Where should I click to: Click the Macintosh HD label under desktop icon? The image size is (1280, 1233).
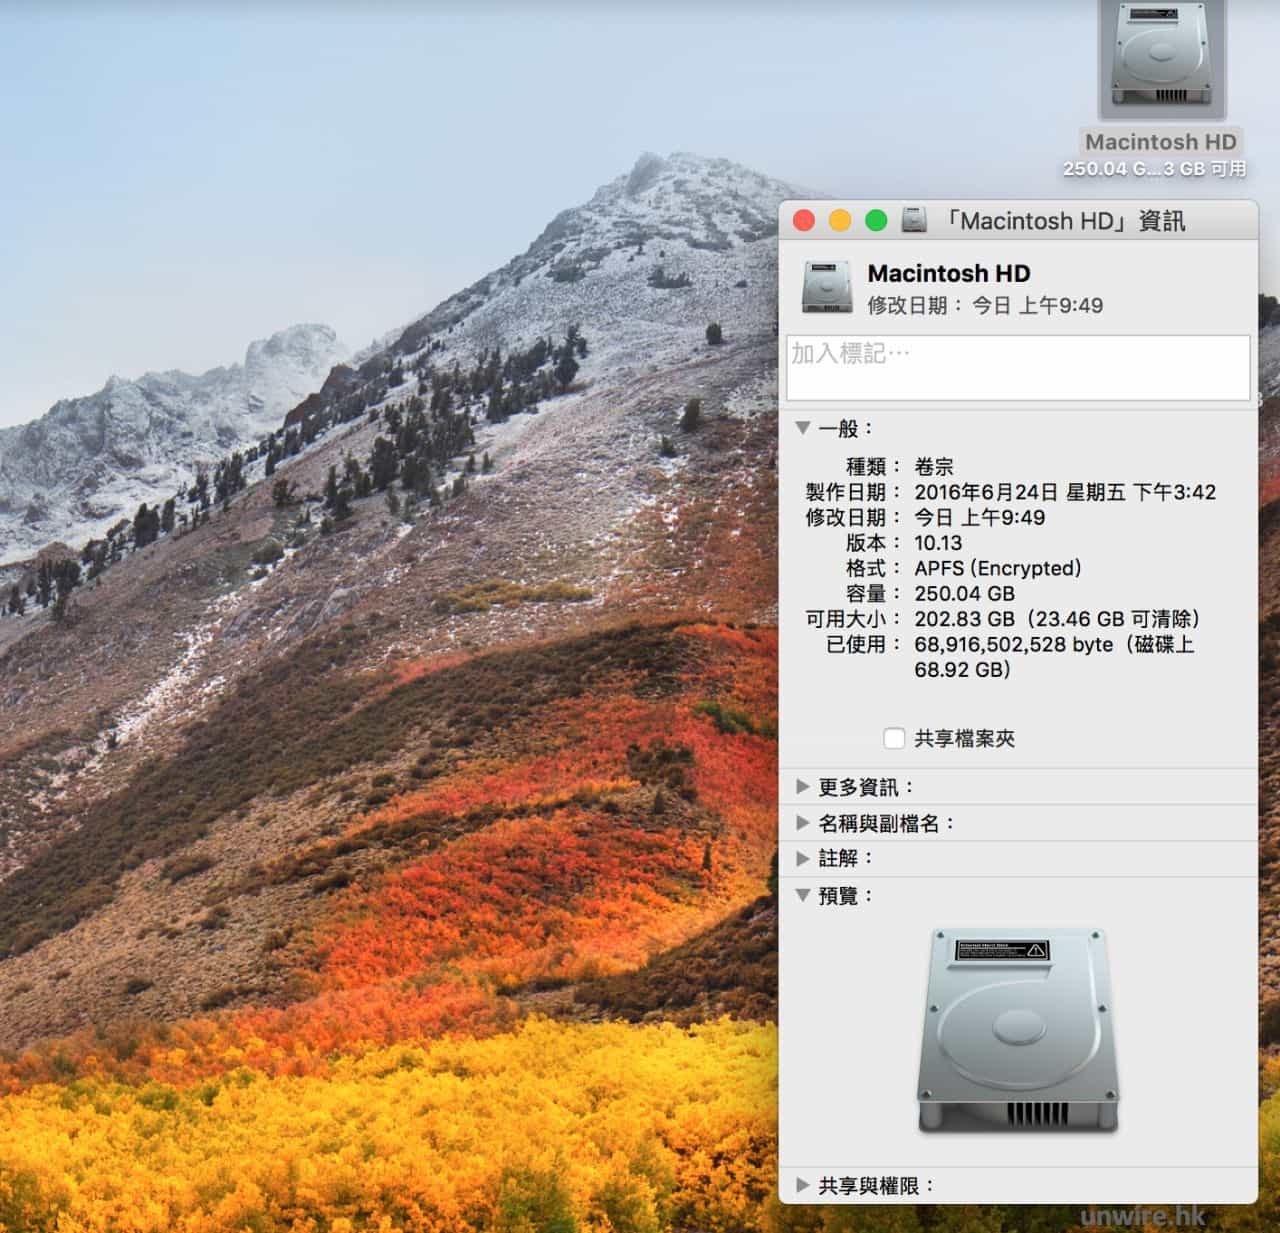click(1160, 142)
